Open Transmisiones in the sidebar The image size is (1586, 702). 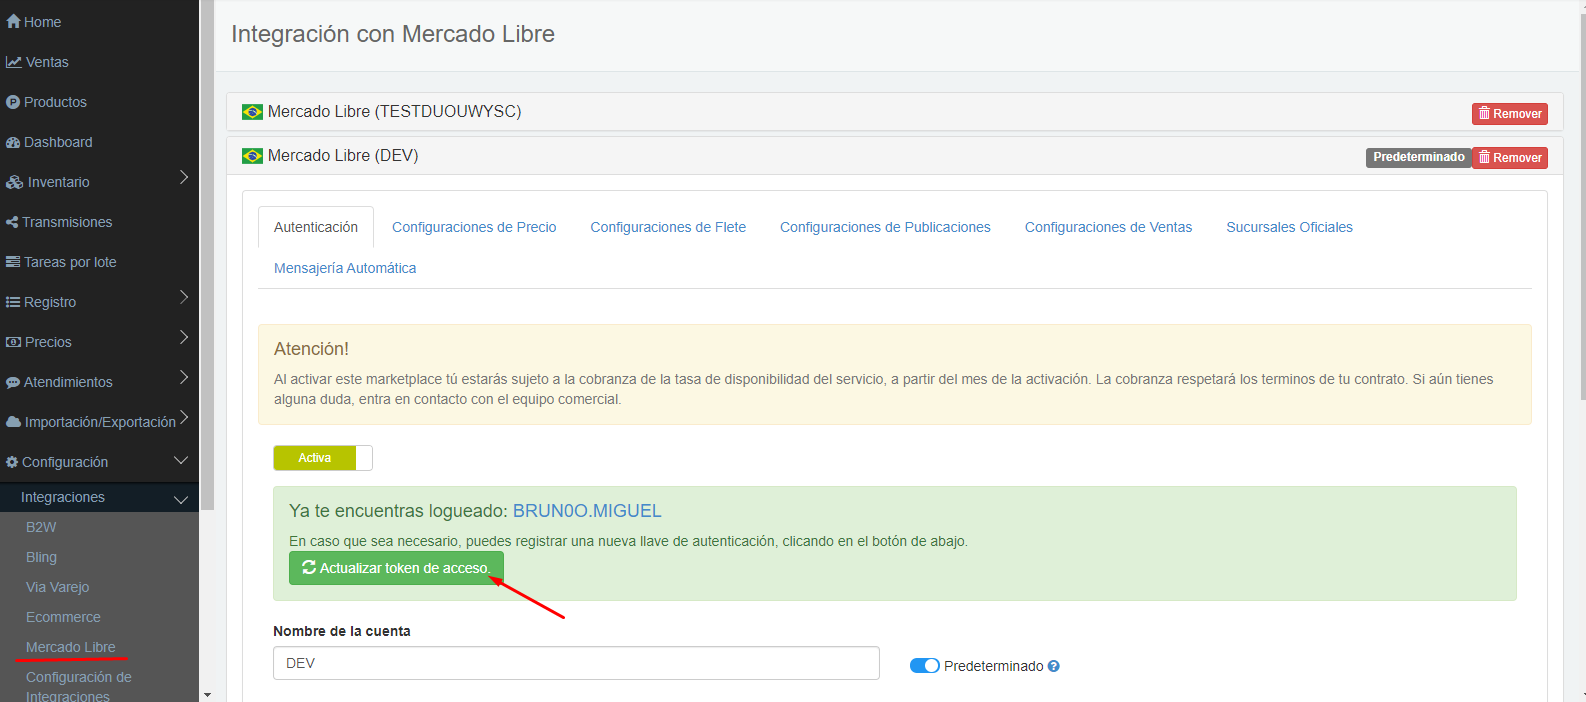67,222
